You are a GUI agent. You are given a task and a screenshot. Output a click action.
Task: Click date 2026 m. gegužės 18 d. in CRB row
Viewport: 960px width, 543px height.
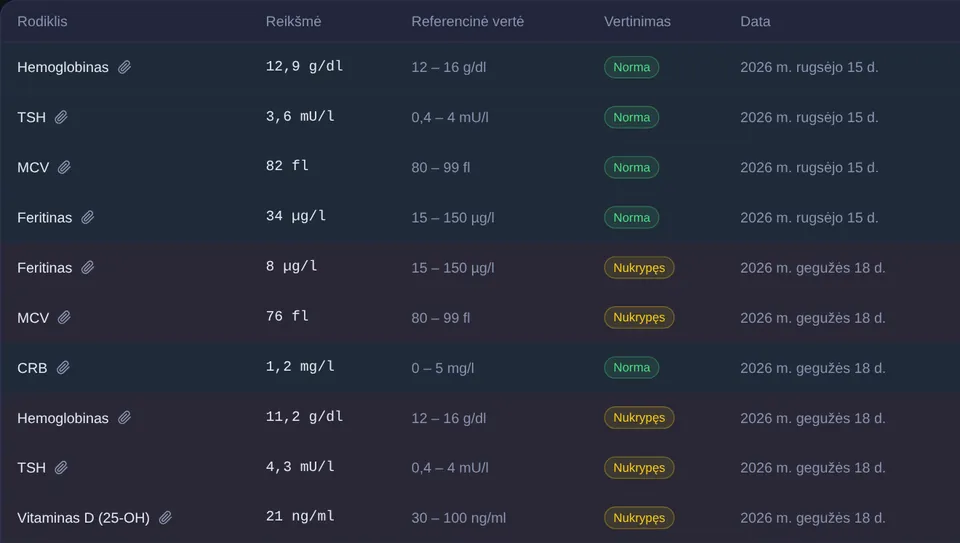pyautogui.click(x=813, y=369)
